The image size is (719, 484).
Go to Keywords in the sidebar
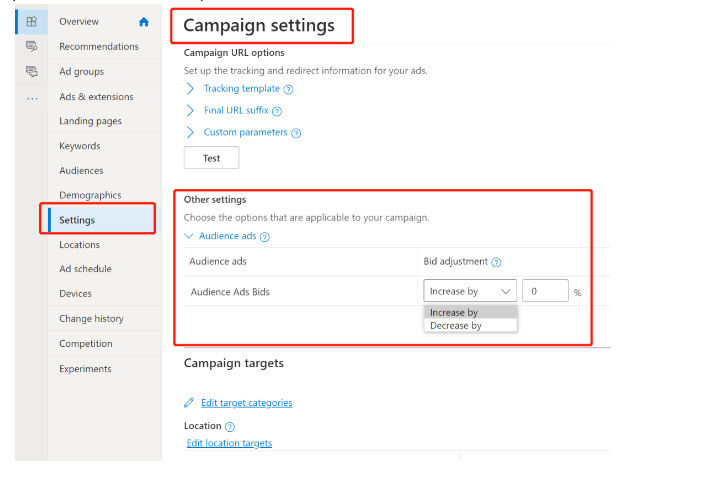(80, 146)
